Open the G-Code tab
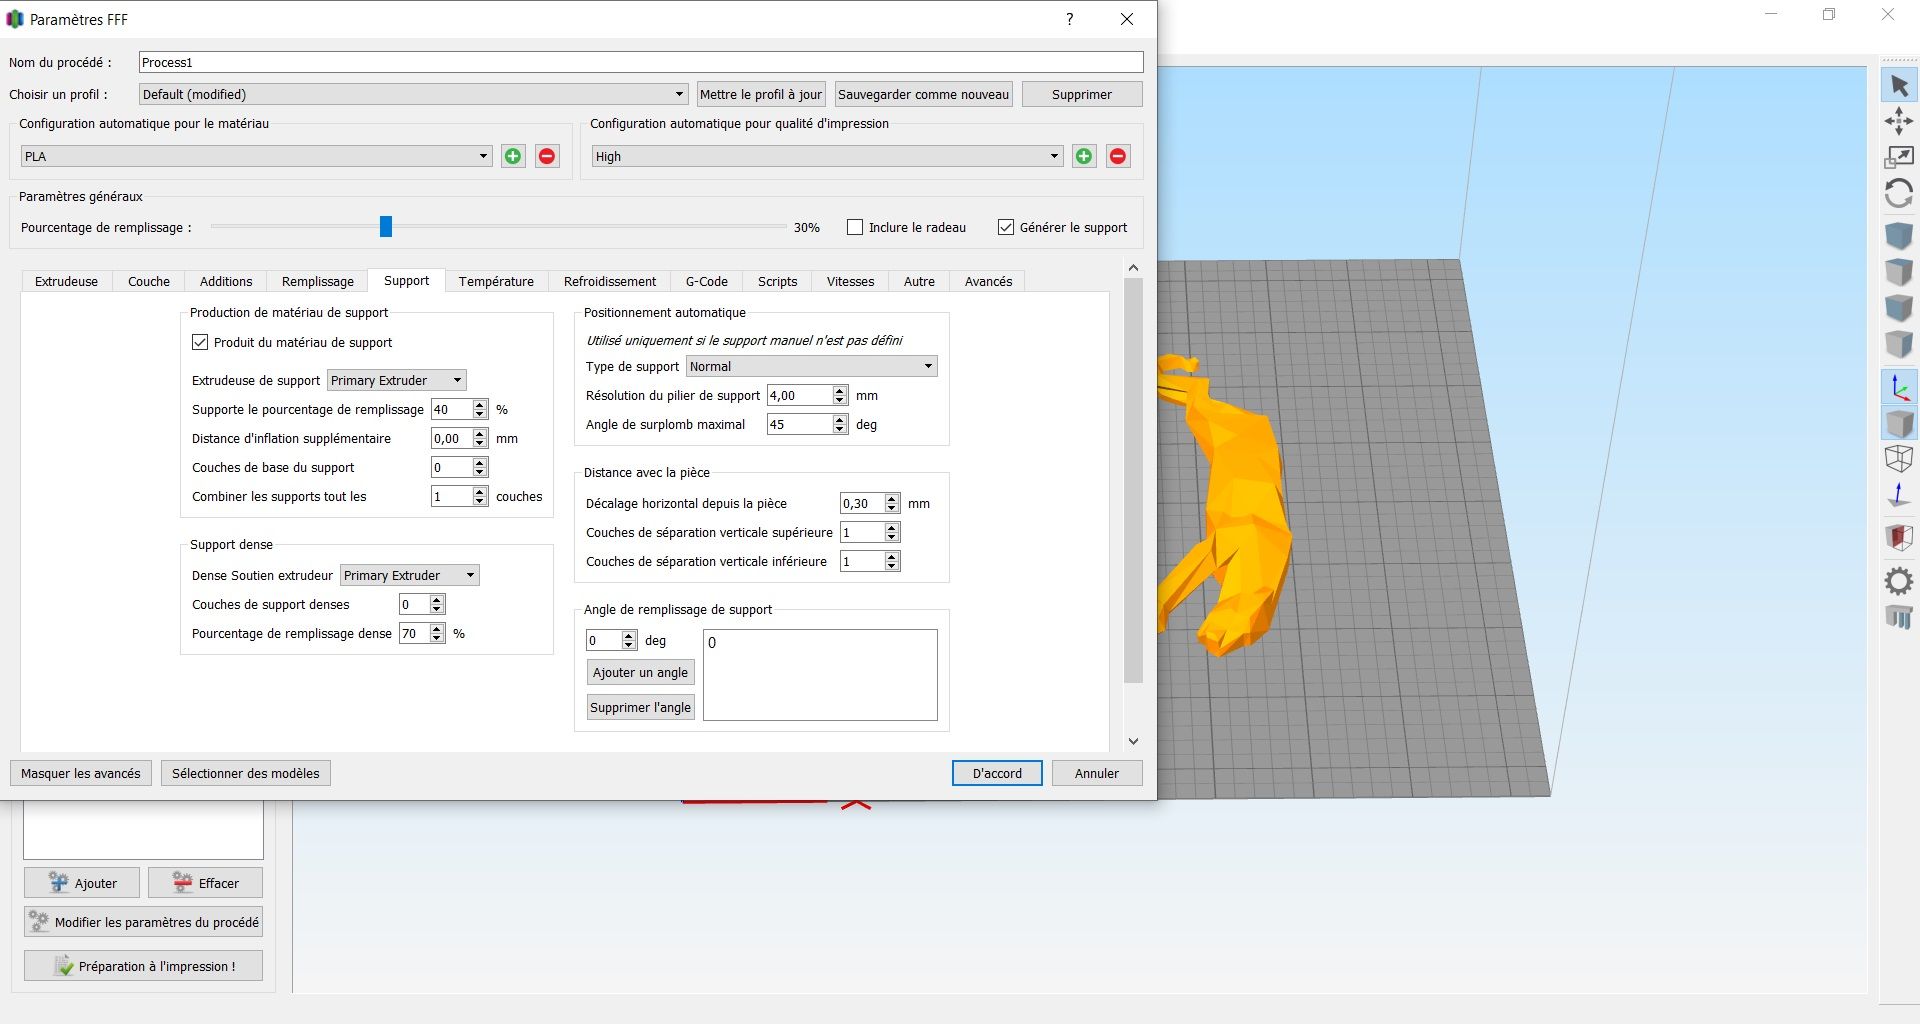The height and width of the screenshot is (1024, 1920). click(707, 281)
